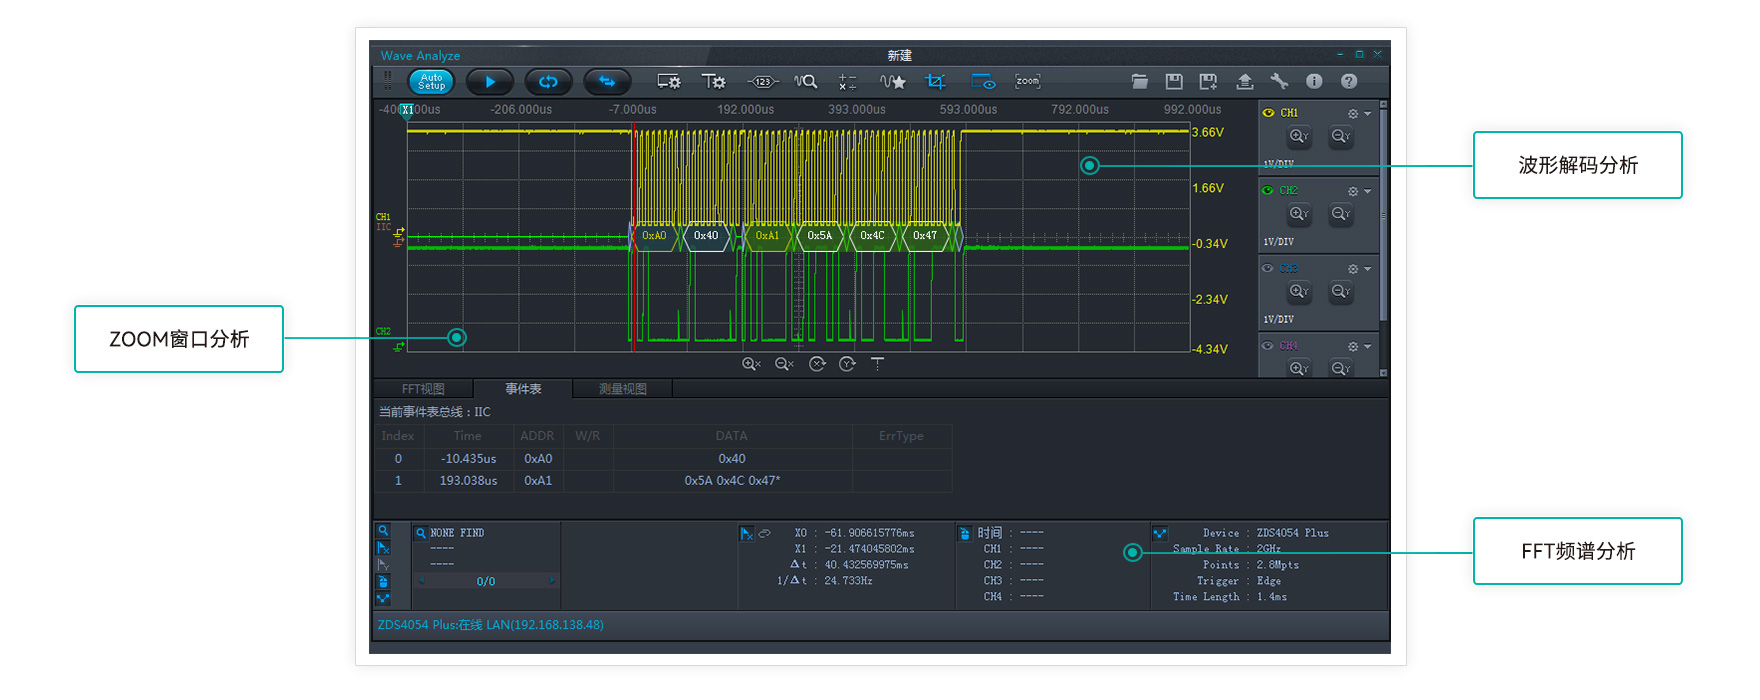Open the trigger settings icon in toolbar
The height and width of the screenshot is (700, 1760).
713,82
